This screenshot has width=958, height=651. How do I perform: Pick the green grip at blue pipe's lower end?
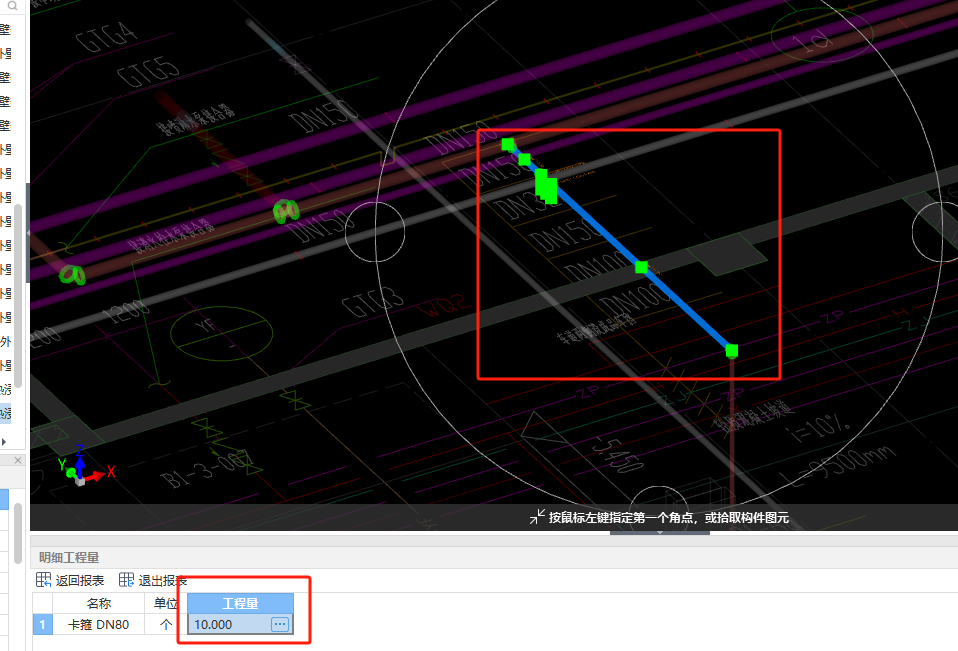[731, 351]
